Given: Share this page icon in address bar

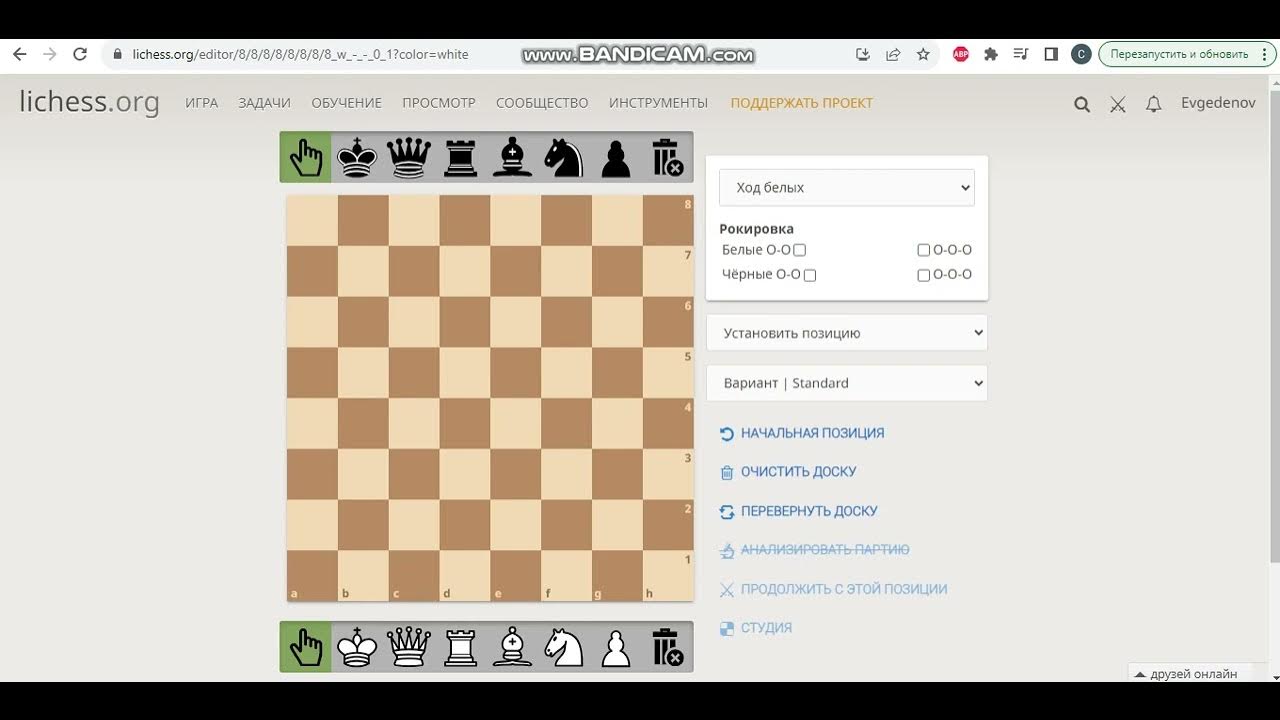Looking at the screenshot, I should [x=893, y=54].
